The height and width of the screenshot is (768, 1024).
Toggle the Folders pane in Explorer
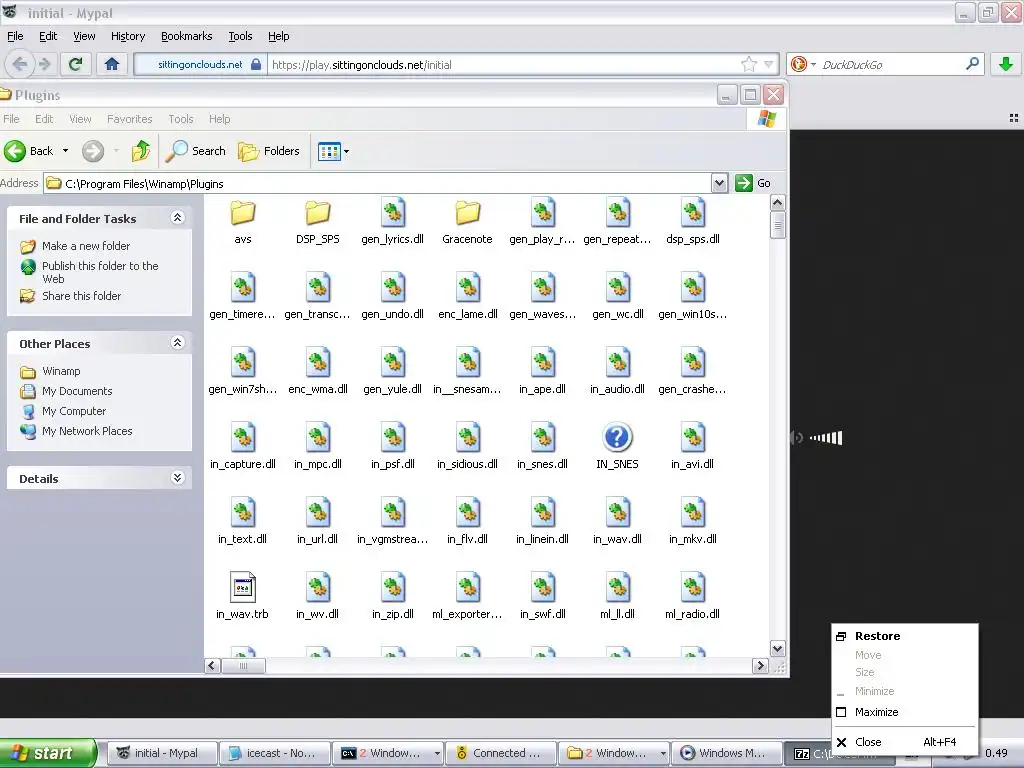tap(268, 151)
